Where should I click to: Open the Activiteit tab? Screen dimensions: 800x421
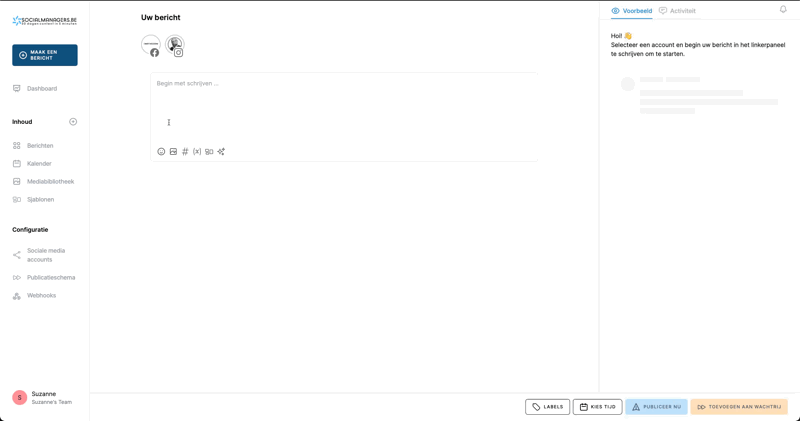677,11
